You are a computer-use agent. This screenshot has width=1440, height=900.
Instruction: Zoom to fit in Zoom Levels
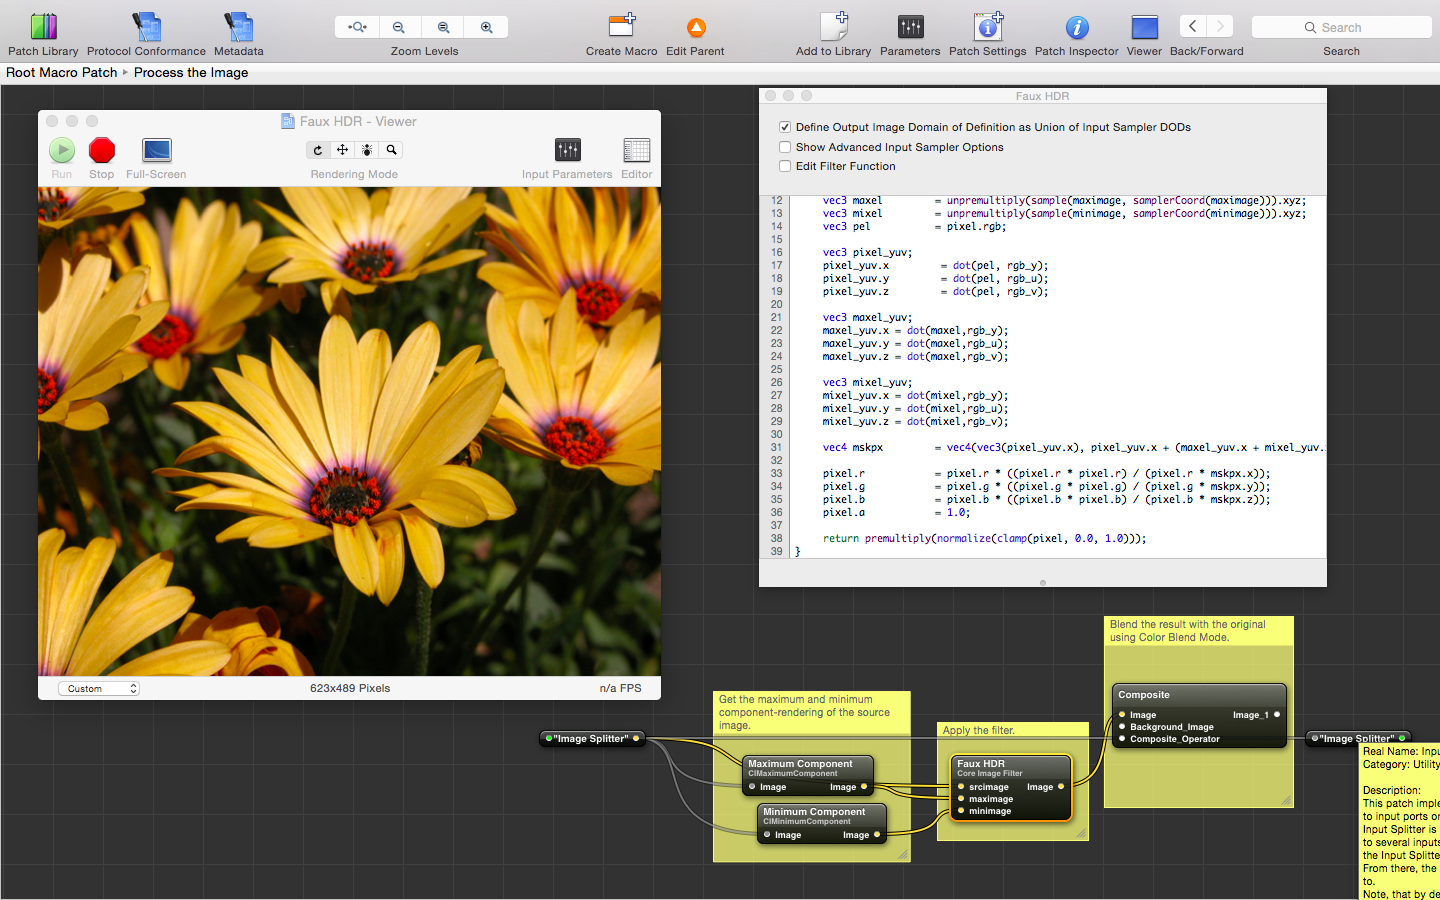(x=356, y=27)
